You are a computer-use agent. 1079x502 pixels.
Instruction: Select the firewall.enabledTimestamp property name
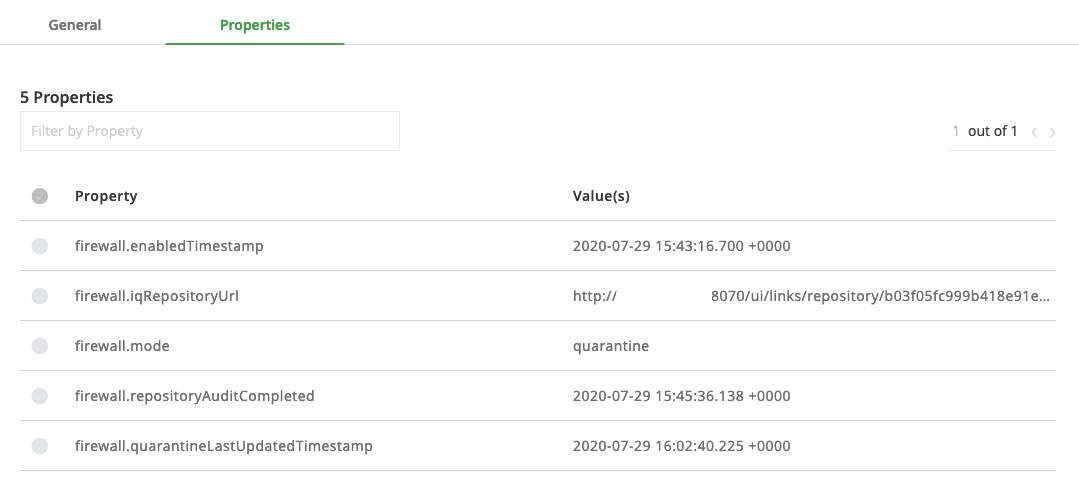point(169,245)
